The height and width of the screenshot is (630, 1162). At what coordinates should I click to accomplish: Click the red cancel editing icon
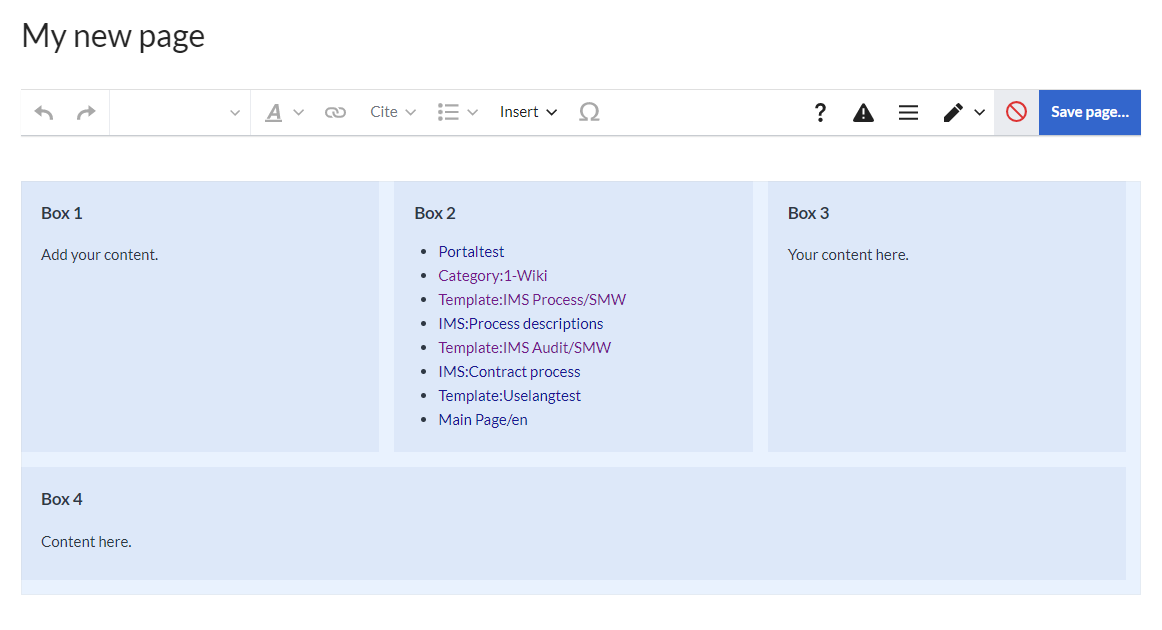(x=1016, y=112)
